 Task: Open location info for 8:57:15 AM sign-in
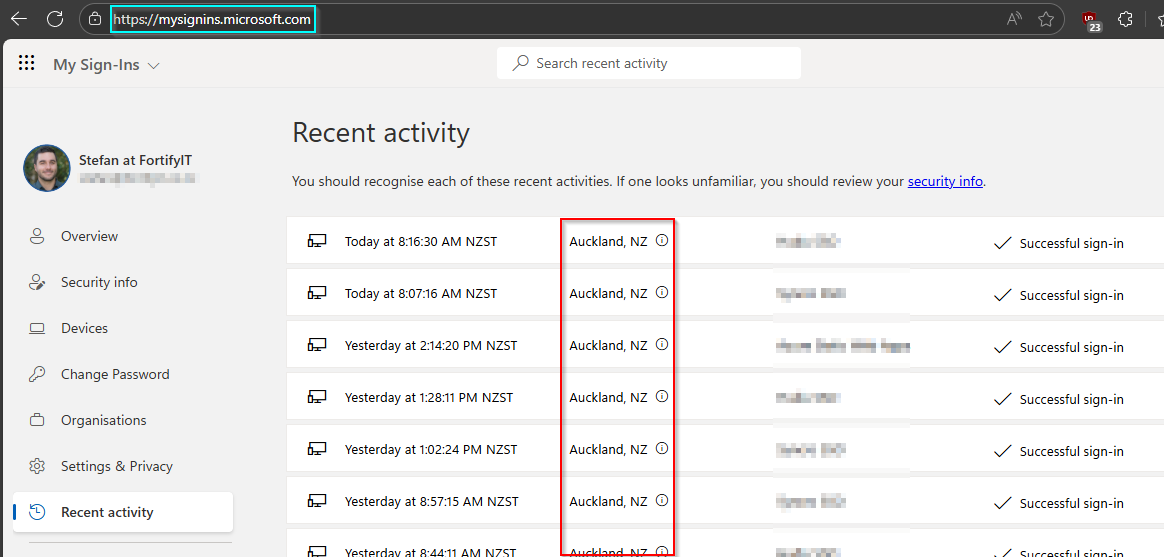pos(662,501)
